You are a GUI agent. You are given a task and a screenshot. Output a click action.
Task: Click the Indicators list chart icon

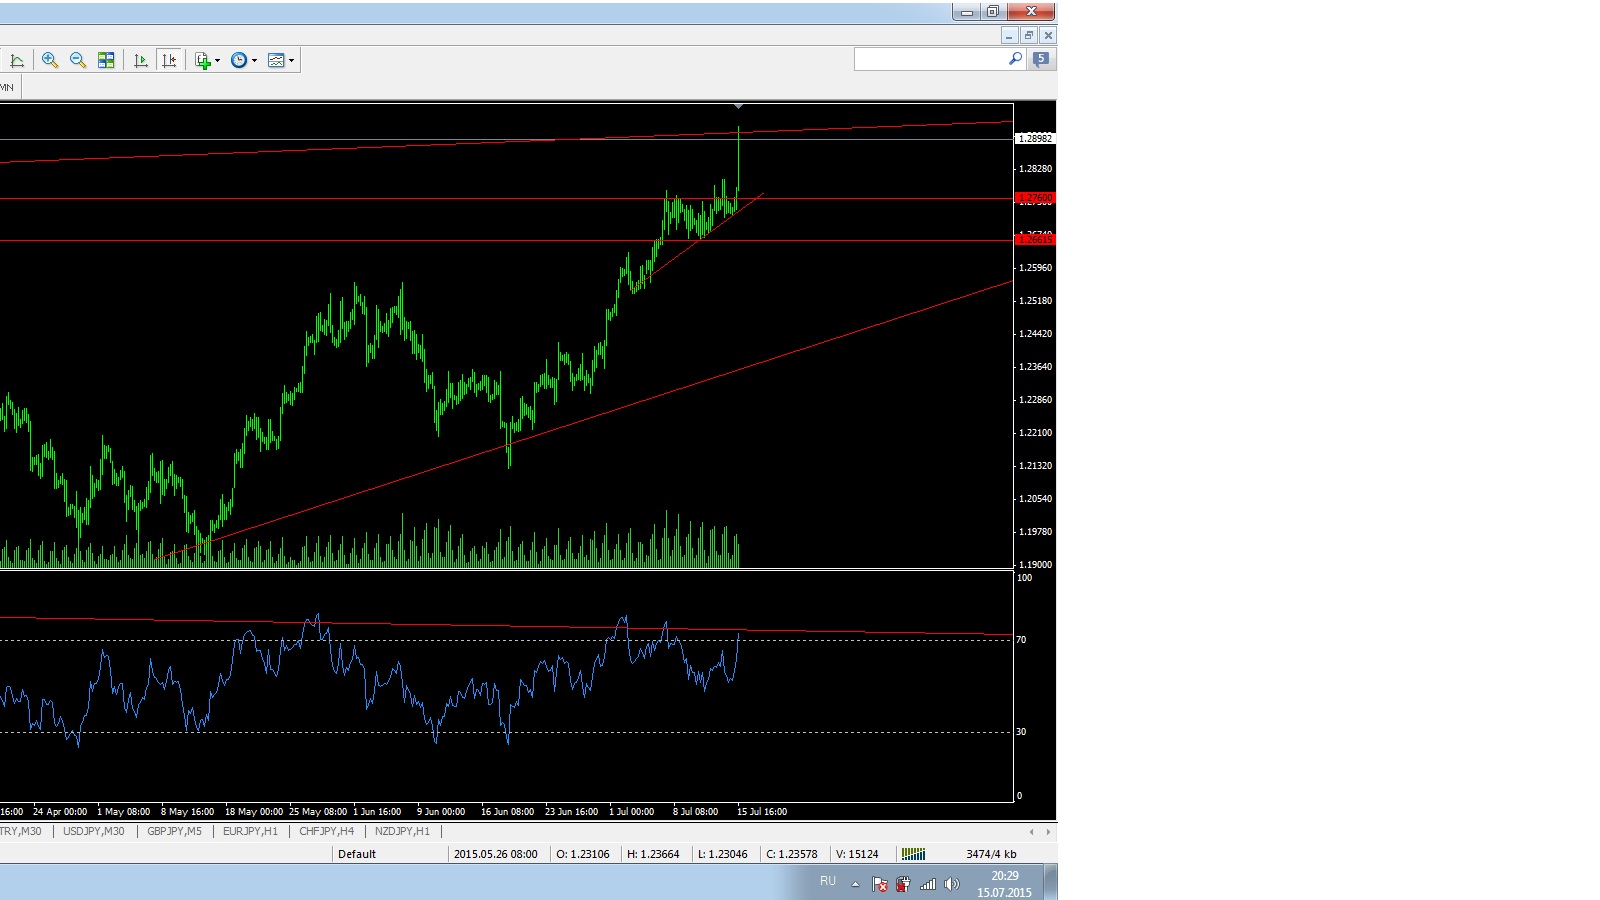[x=17, y=61]
